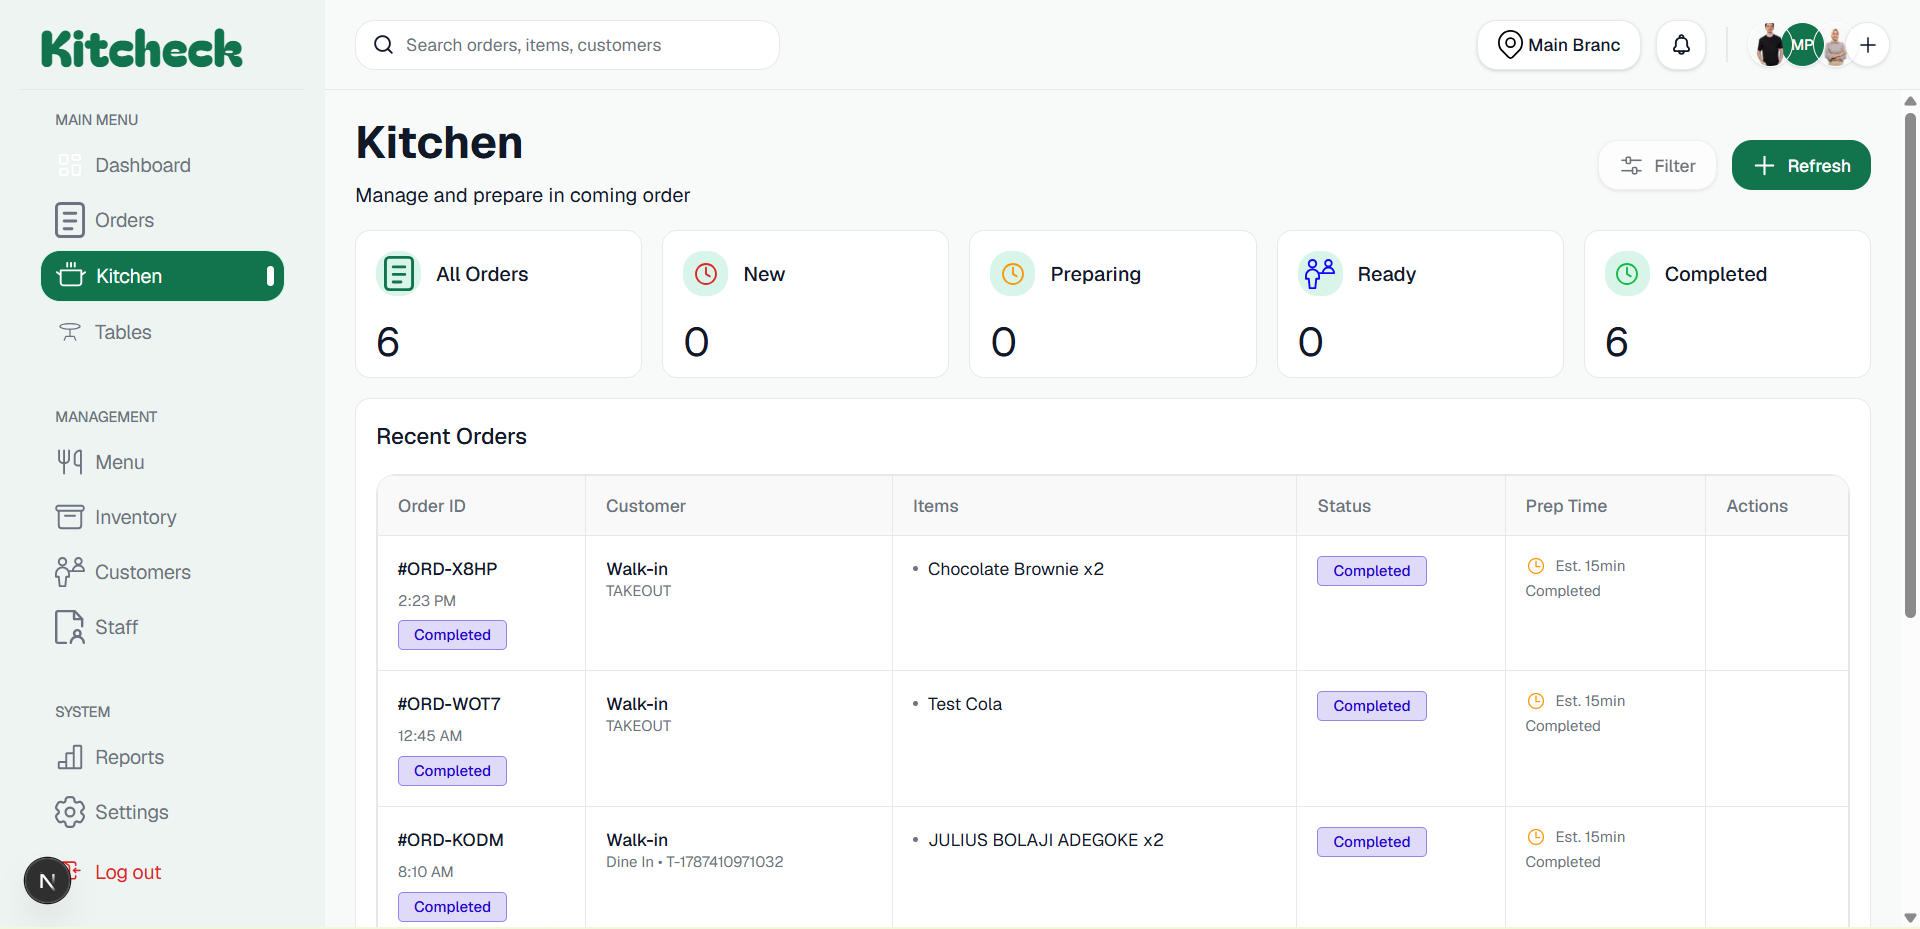This screenshot has width=1920, height=929.
Task: Click Dine In table number text
Action: pos(695,862)
